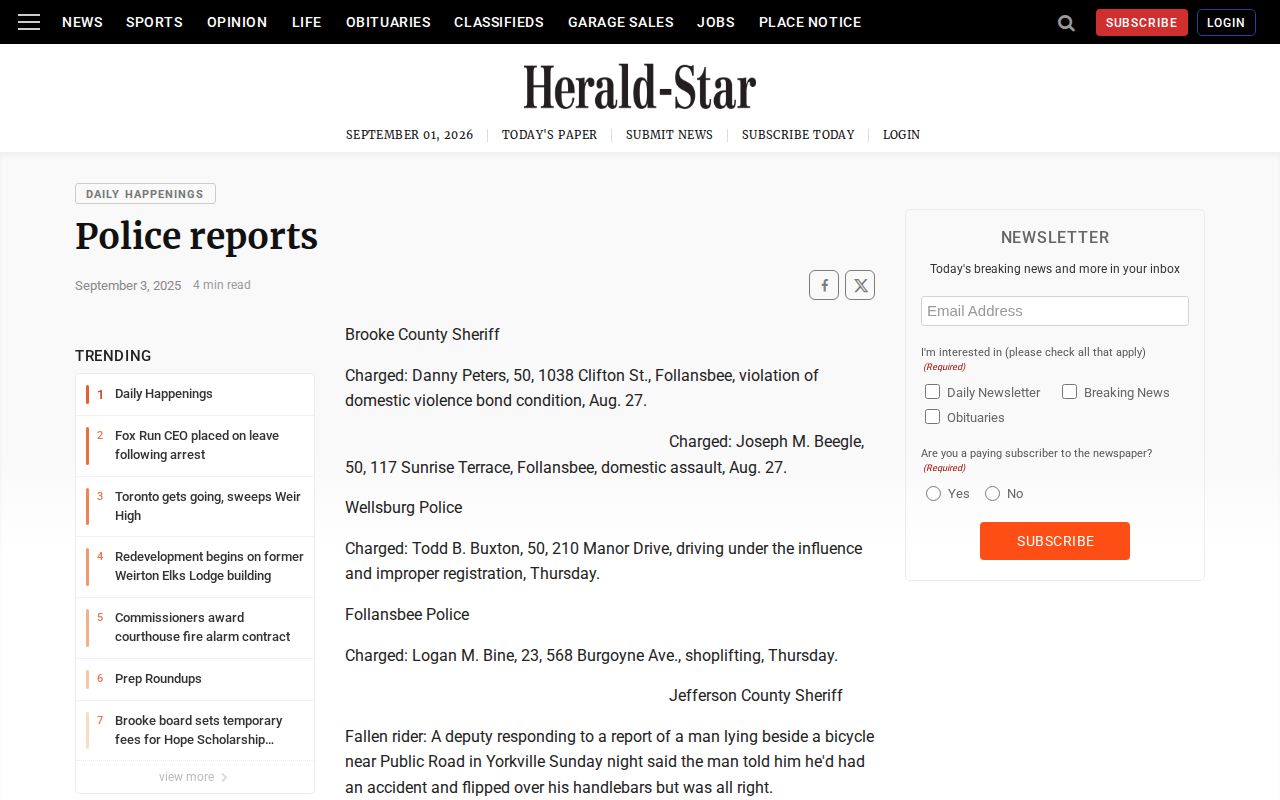1280x800 pixels.
Task: Share article on Facebook icon
Action: (x=824, y=285)
